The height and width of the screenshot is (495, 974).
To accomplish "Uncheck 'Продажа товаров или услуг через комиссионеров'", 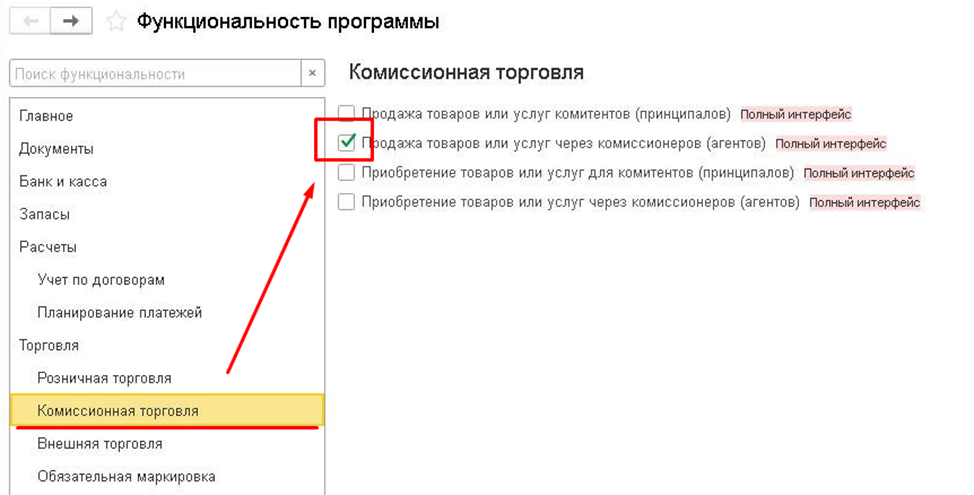I will point(346,143).
